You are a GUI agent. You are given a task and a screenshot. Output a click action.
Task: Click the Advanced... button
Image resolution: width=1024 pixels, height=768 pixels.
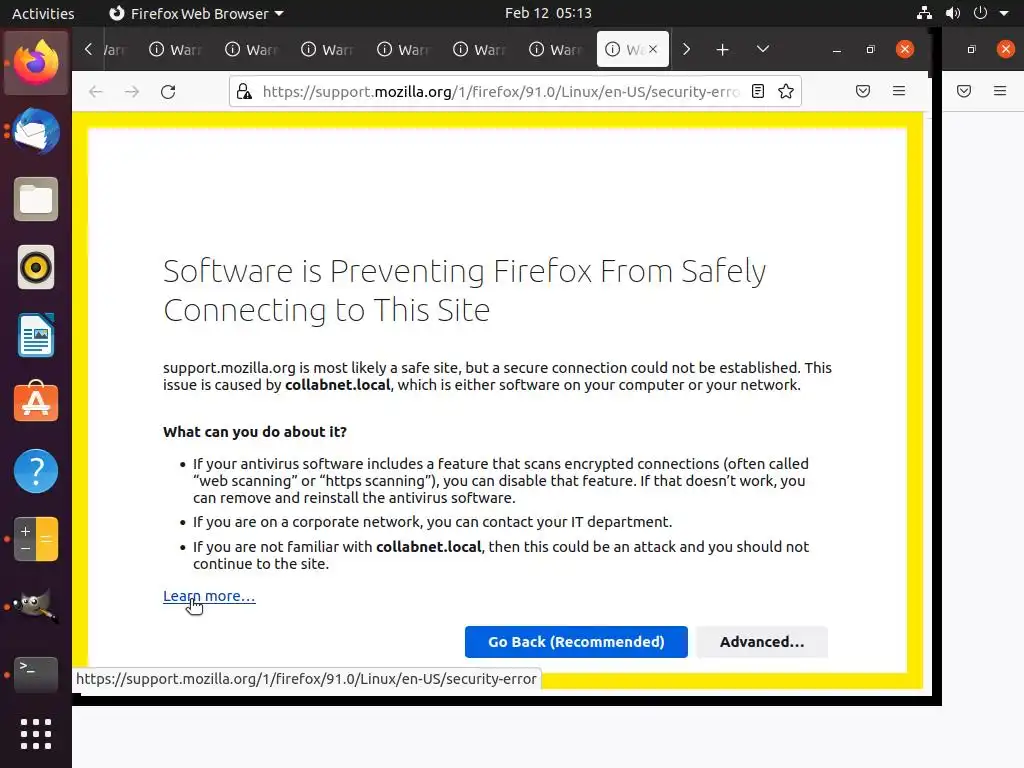click(x=761, y=642)
